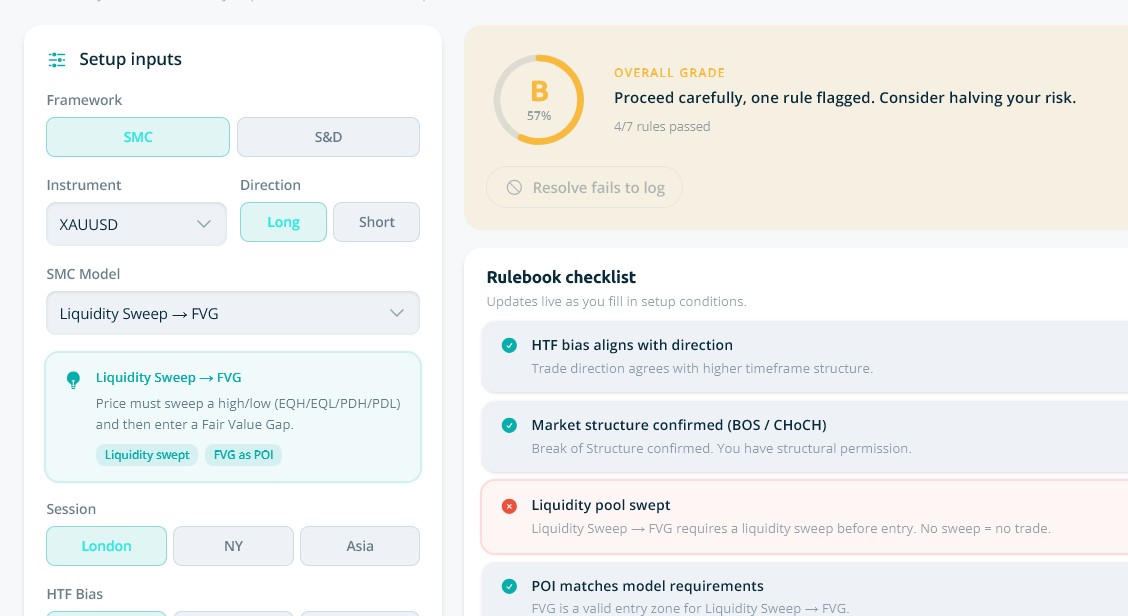This screenshot has width=1128, height=616.
Task: Click the lightbulb icon in model hint
Action: [x=73, y=380]
